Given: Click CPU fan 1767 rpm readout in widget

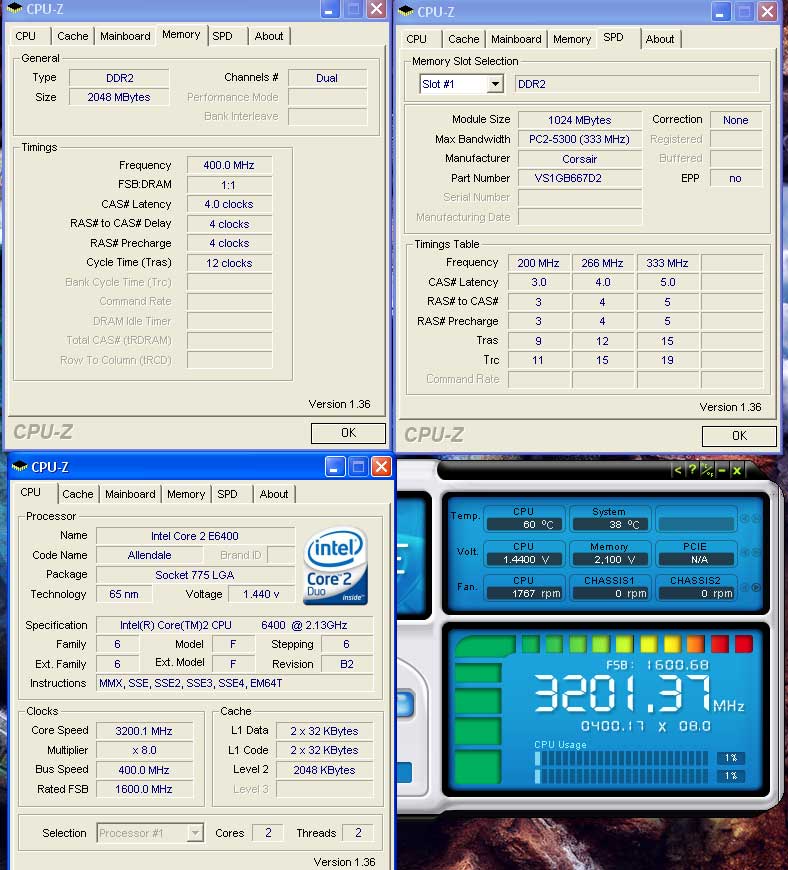Looking at the screenshot, I should 524,594.
